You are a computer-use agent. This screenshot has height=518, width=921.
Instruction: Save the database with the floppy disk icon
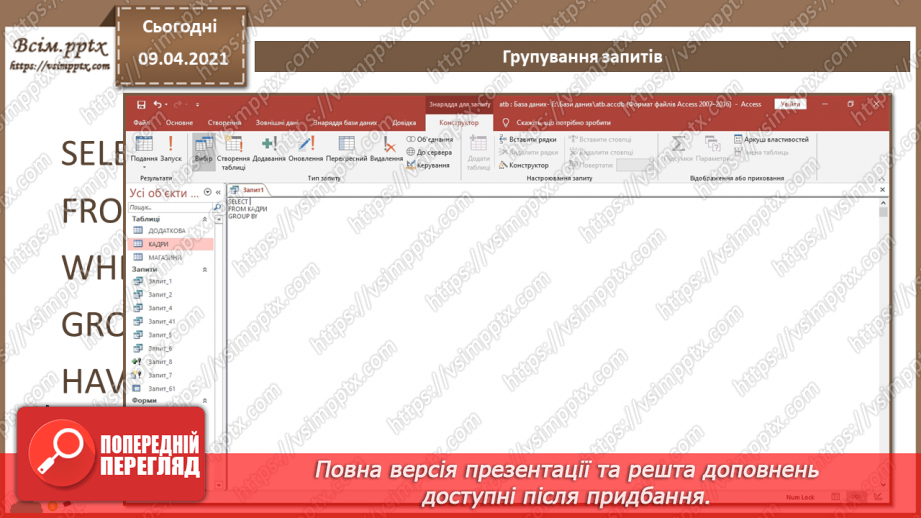coord(141,105)
